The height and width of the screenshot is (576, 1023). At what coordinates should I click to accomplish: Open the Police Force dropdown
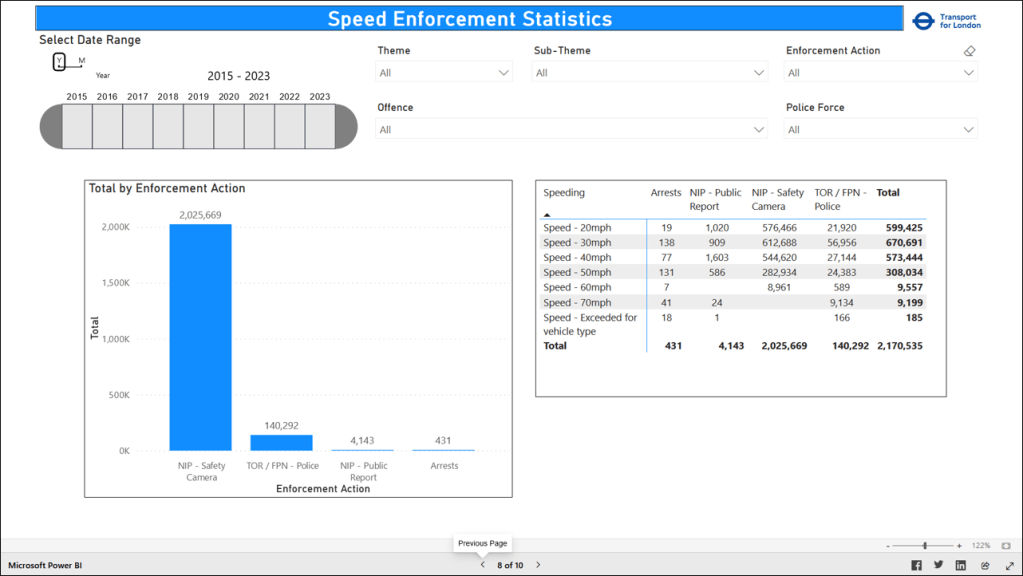click(x=881, y=130)
